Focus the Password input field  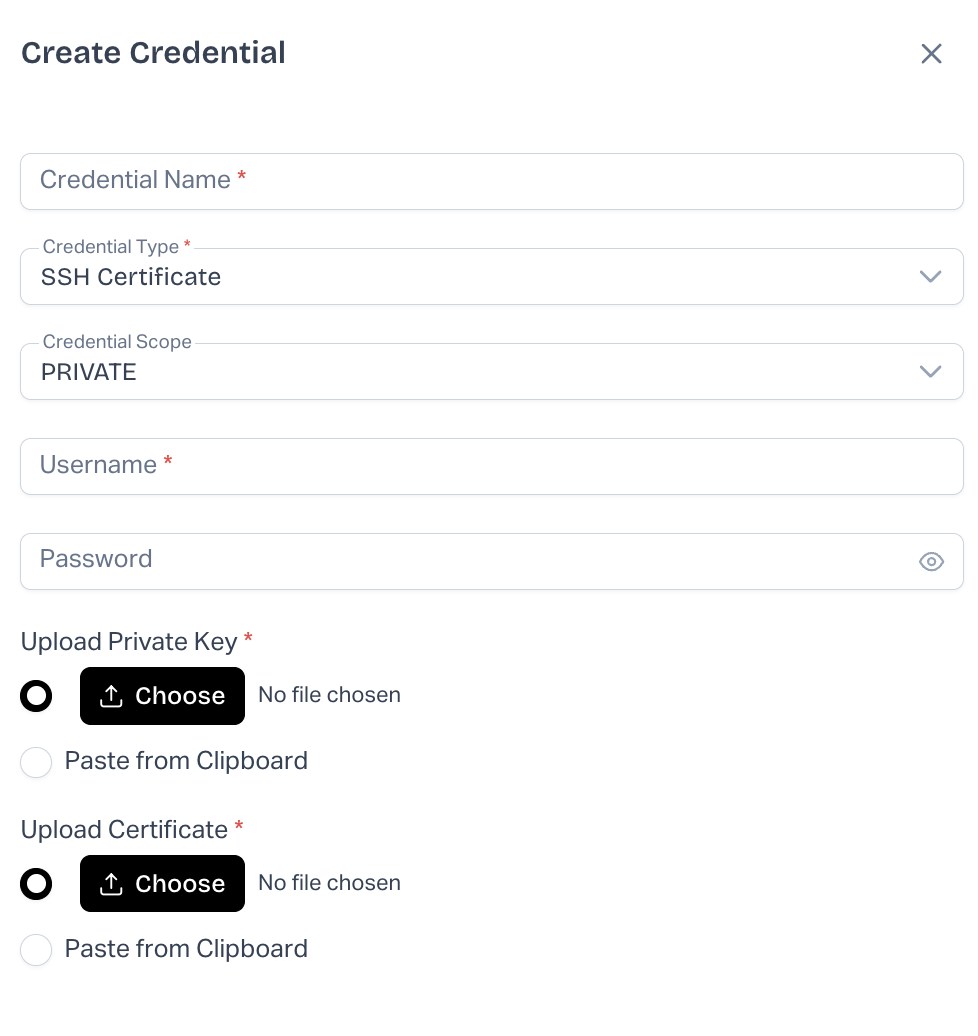(x=470, y=561)
